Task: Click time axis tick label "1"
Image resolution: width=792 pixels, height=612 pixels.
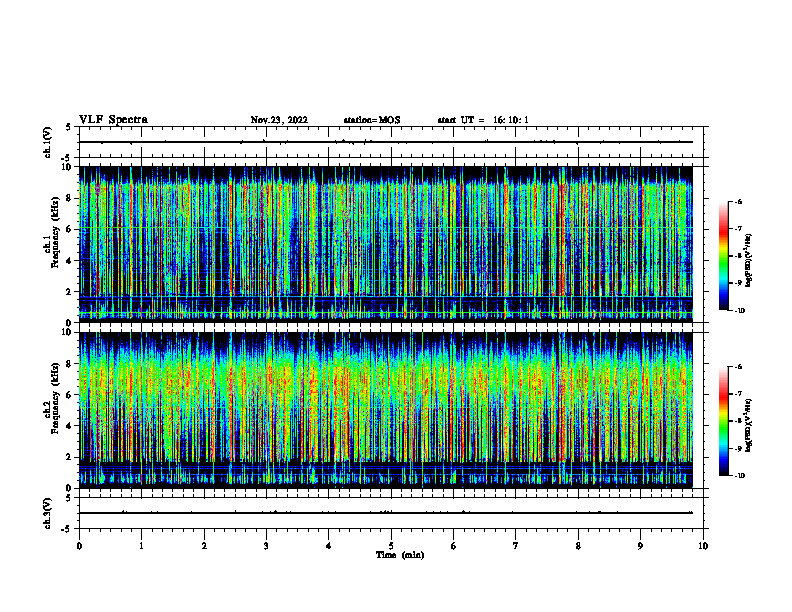Action: [141, 546]
